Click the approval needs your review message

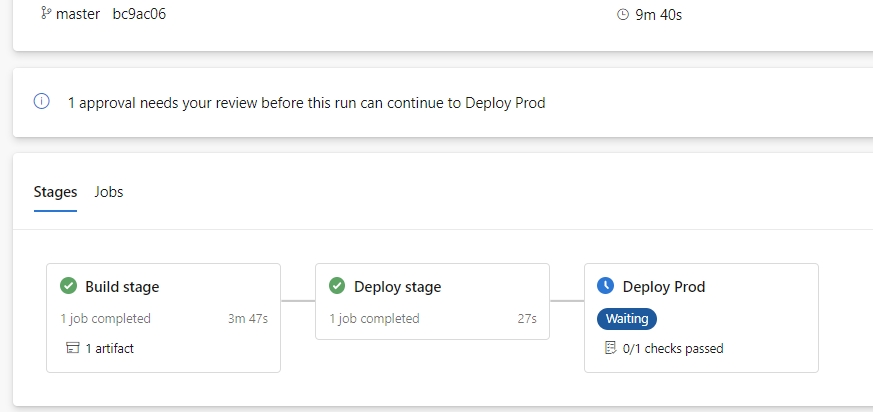point(307,103)
